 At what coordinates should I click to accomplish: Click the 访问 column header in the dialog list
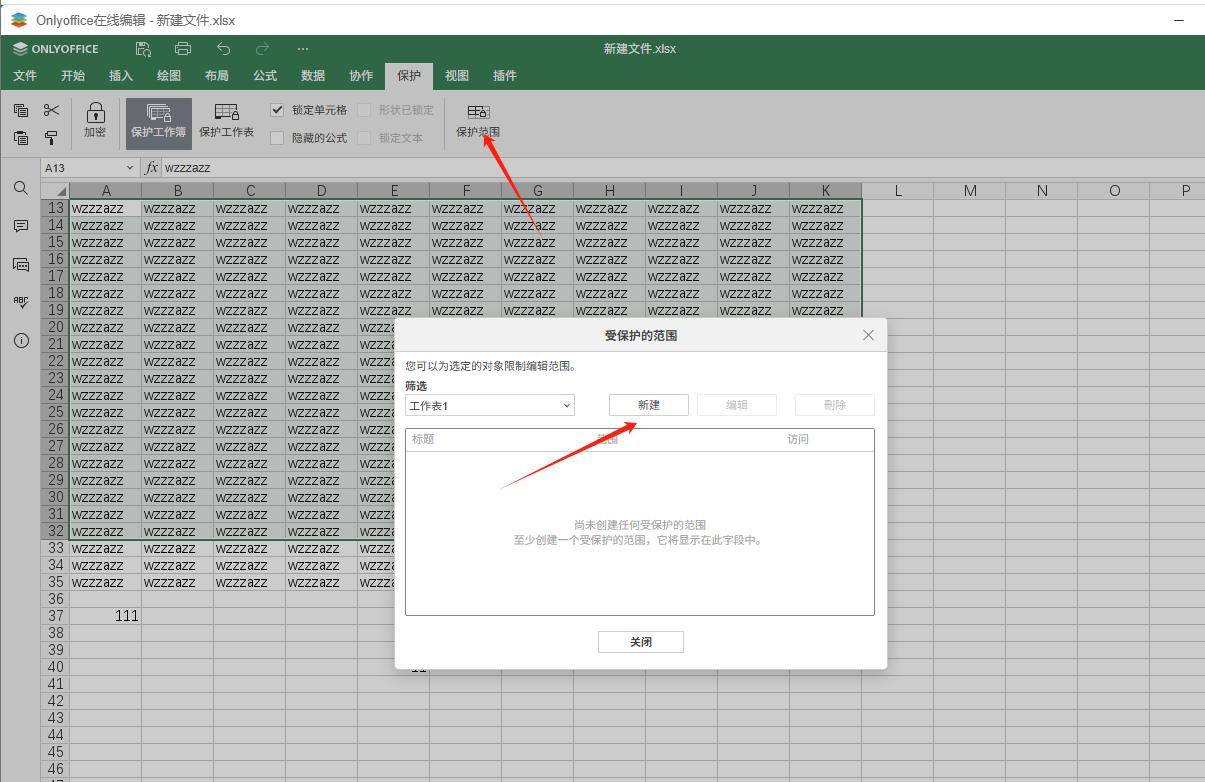point(798,439)
